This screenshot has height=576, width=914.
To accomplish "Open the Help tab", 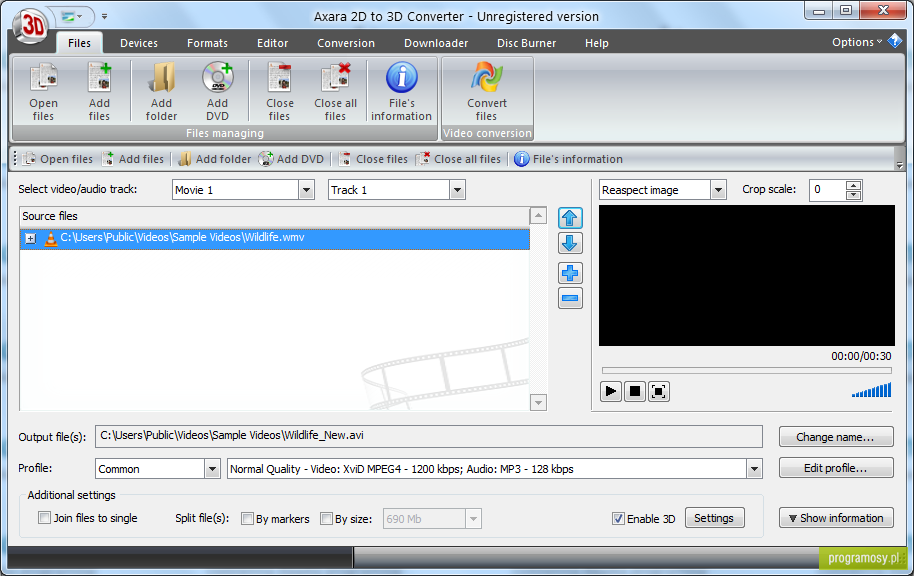I will 596,43.
